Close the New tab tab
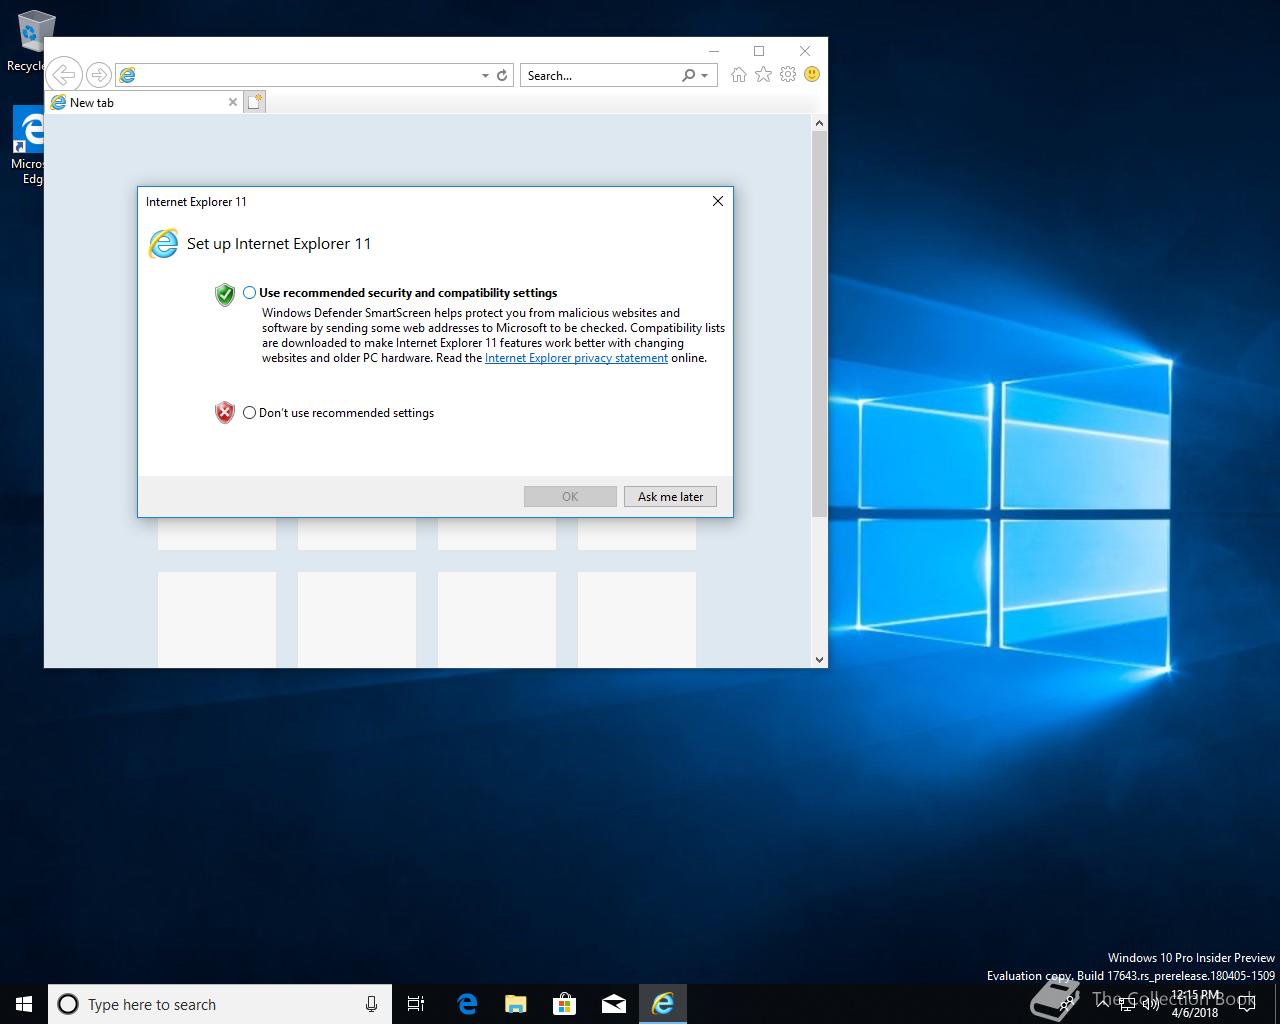The image size is (1280, 1024). [x=233, y=102]
